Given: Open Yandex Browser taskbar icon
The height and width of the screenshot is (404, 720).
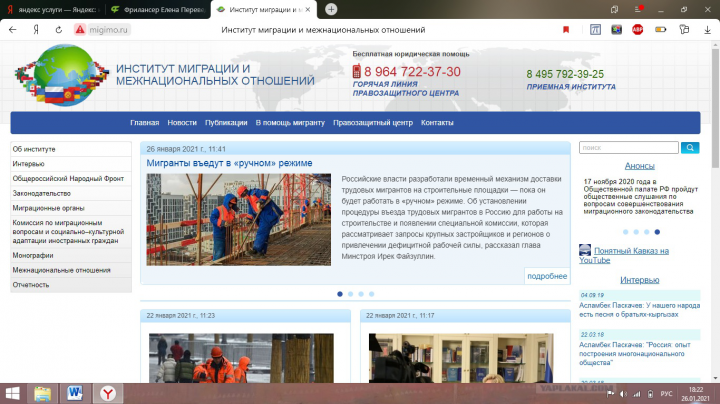Looking at the screenshot, I should [108, 393].
